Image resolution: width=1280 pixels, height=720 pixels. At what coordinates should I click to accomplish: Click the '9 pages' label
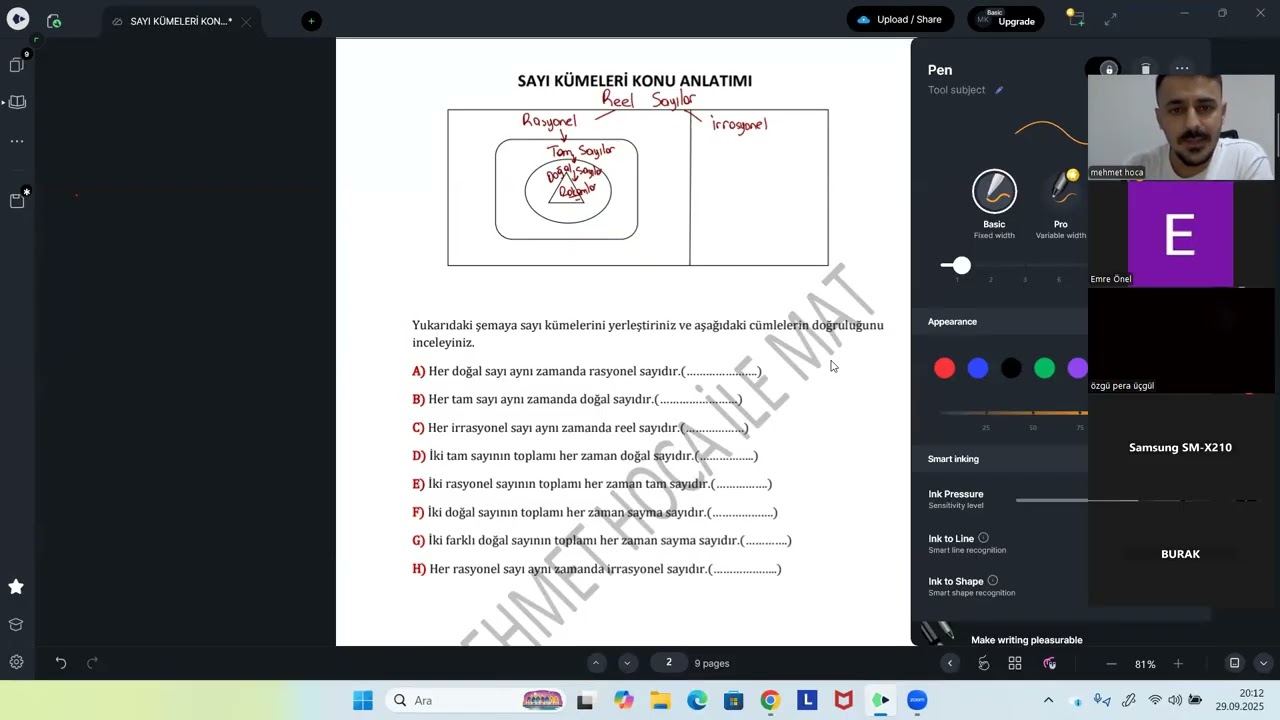pos(712,663)
